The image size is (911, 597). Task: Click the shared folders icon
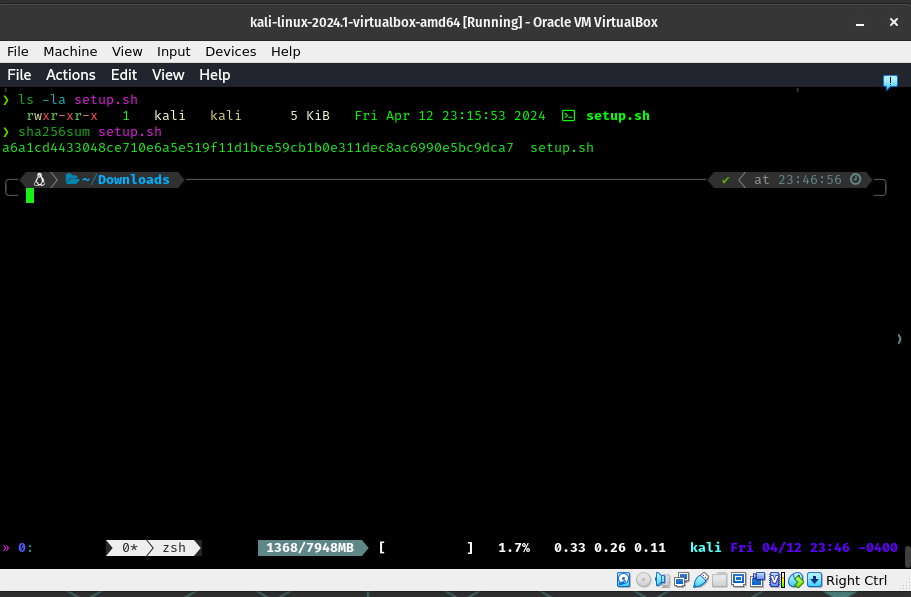tap(720, 580)
